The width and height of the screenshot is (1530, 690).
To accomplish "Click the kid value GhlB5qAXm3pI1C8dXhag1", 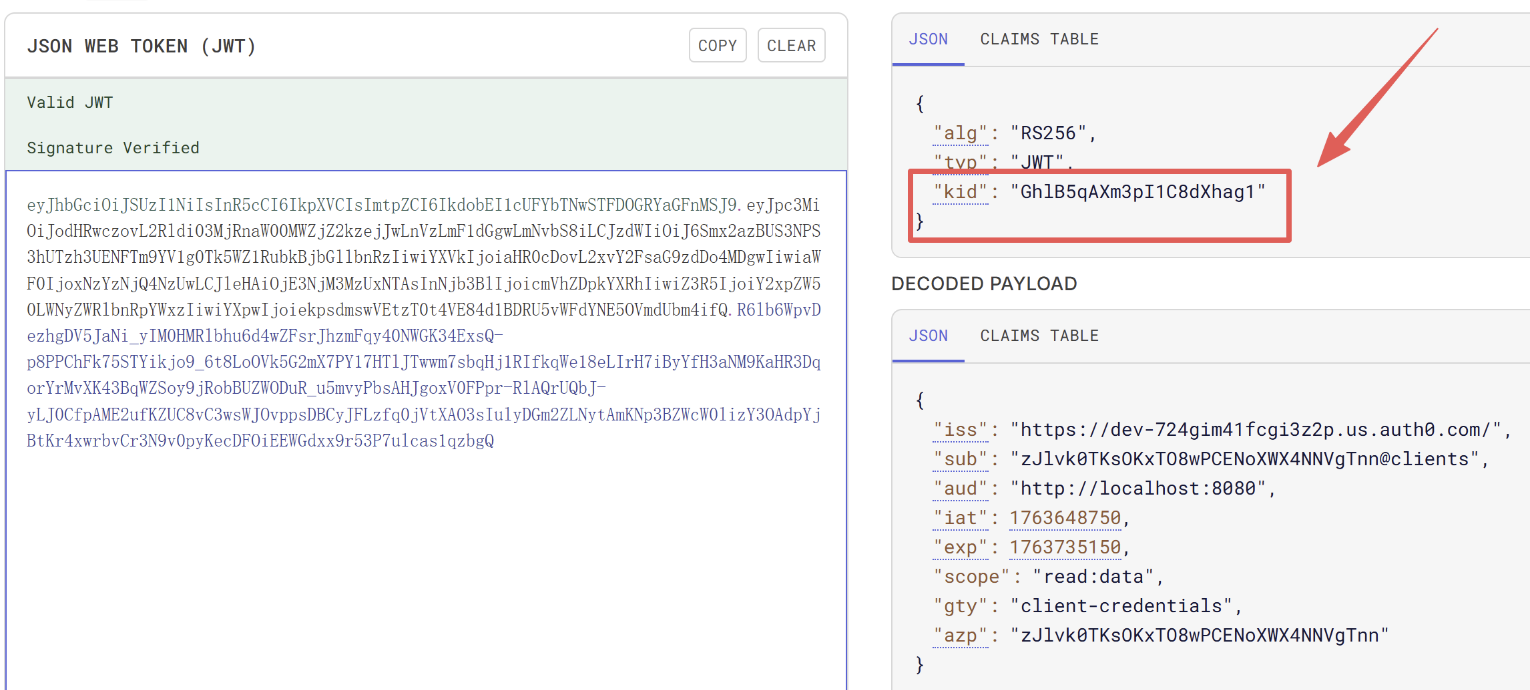I will (1138, 191).
